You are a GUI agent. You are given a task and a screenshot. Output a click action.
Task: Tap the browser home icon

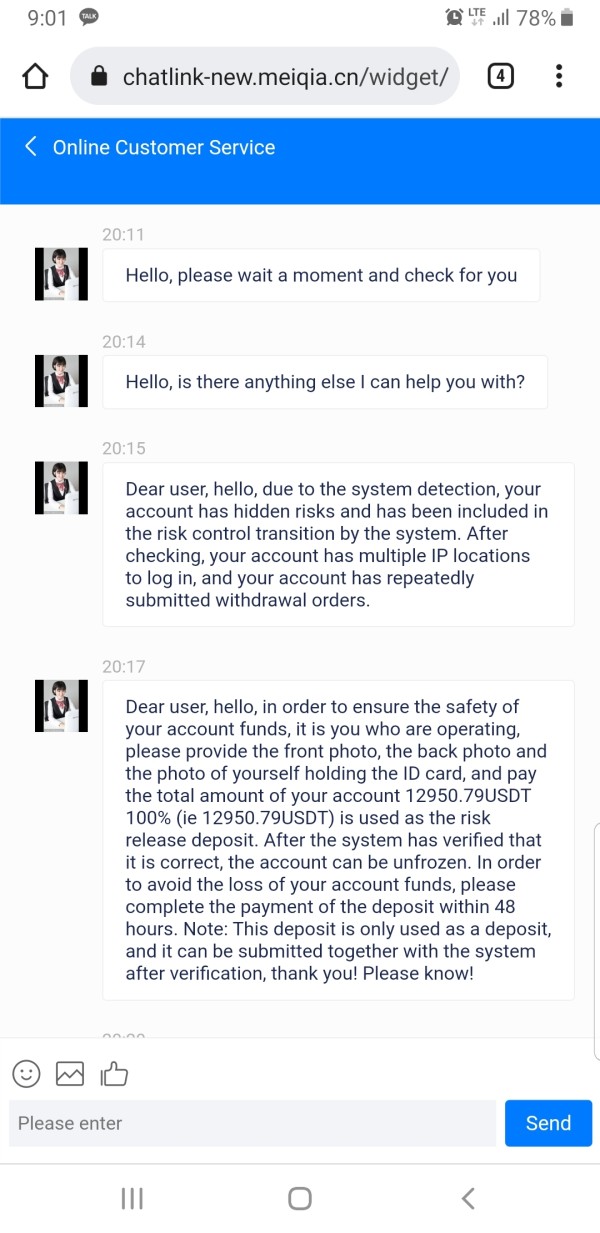(35, 76)
